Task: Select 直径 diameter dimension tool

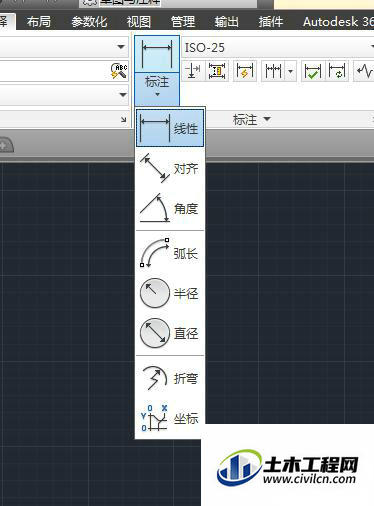Action: 170,333
